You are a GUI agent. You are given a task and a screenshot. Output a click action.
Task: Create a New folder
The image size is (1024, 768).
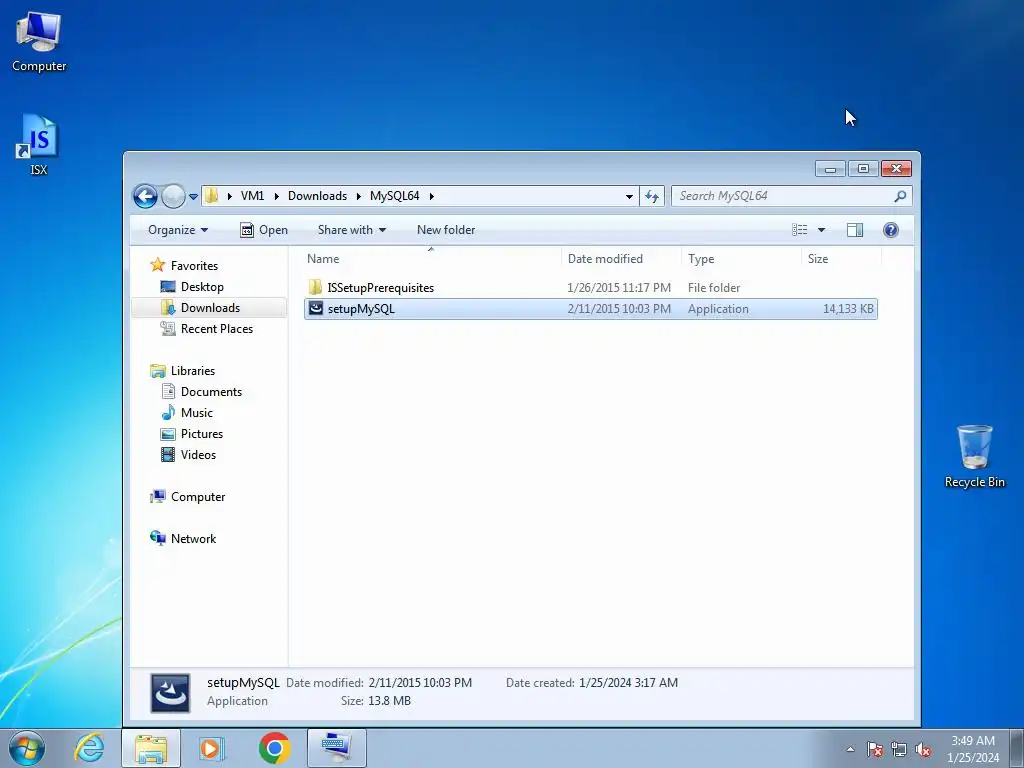446,230
